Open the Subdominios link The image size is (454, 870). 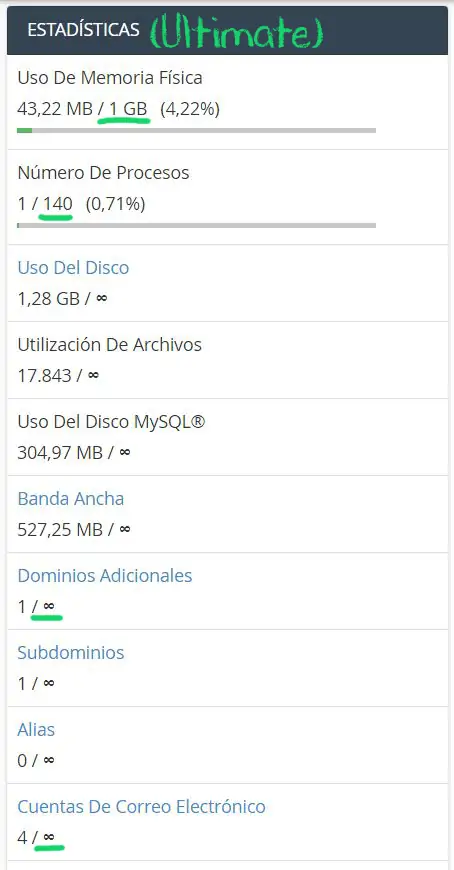[x=70, y=652]
